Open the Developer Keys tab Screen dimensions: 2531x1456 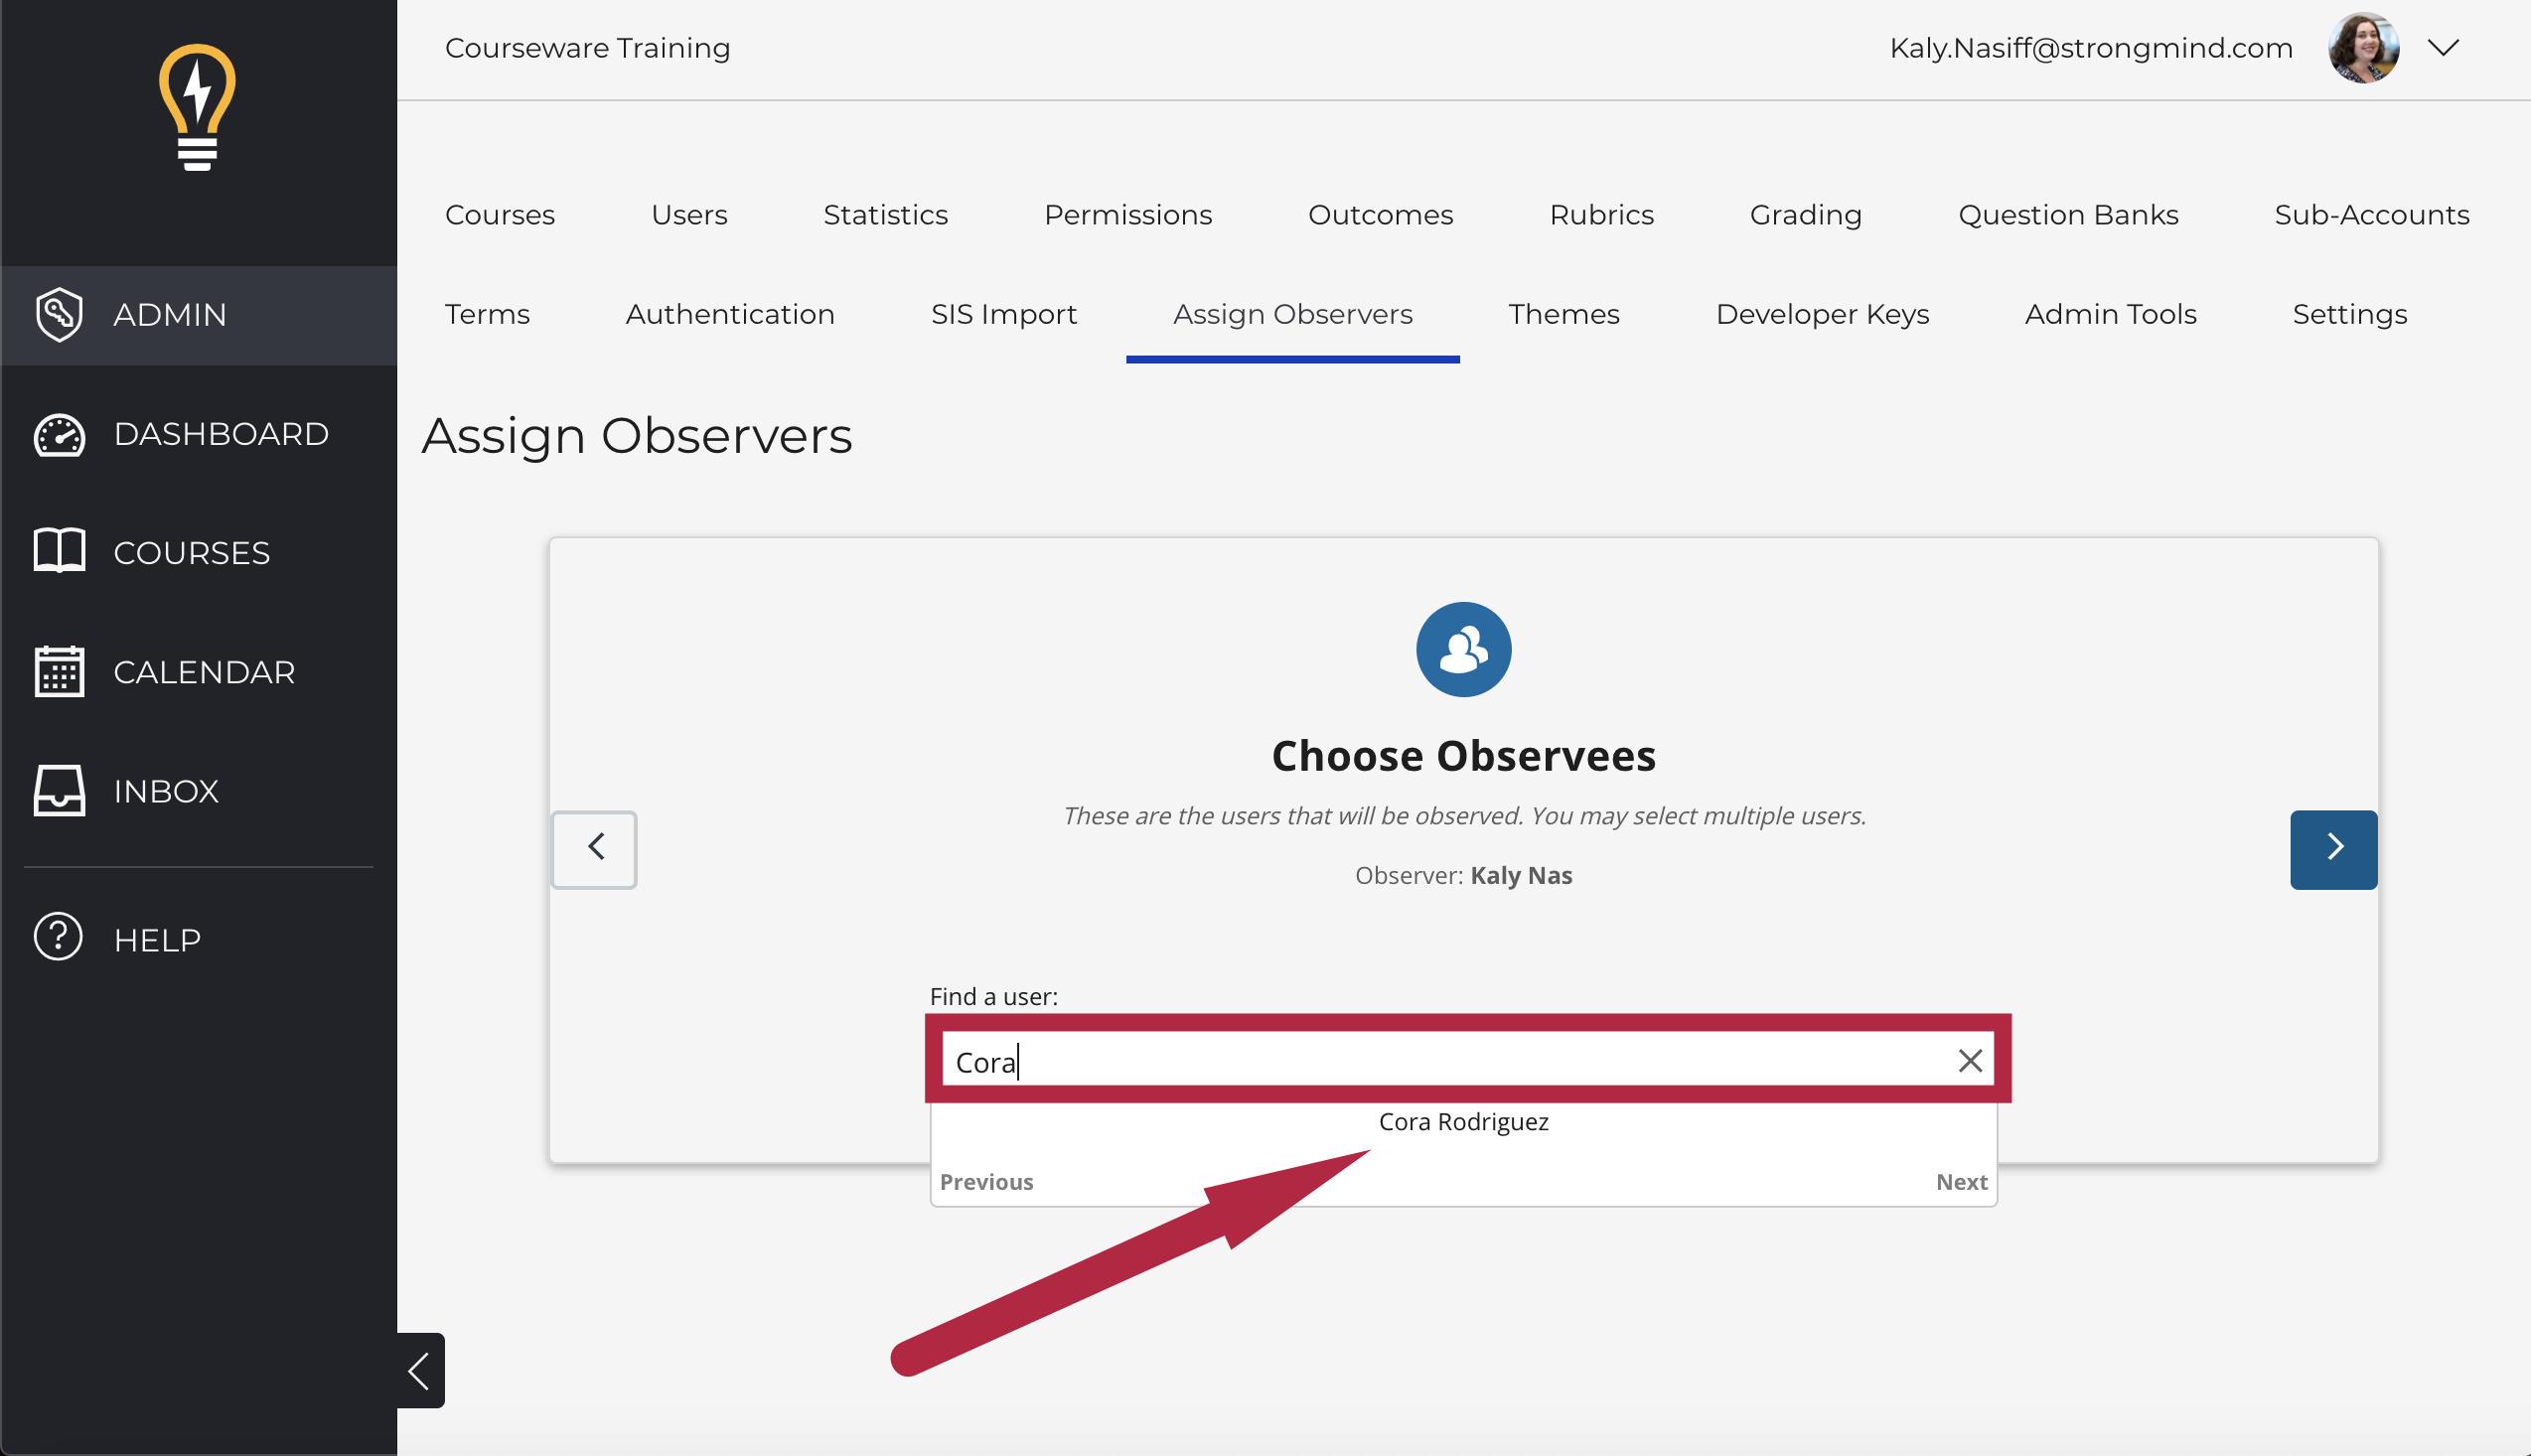click(x=1822, y=314)
